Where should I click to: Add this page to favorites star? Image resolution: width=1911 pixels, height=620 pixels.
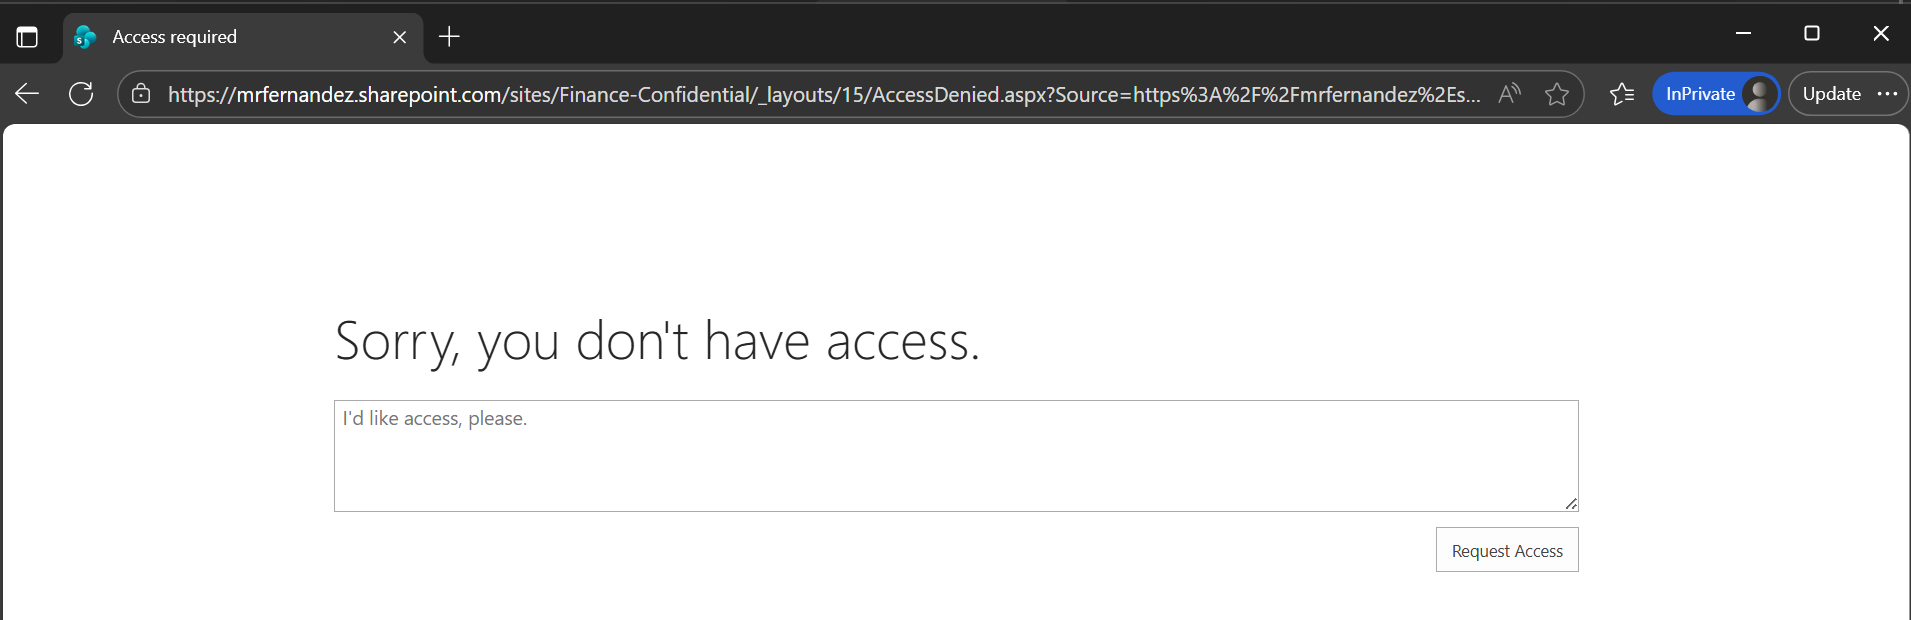tap(1556, 94)
